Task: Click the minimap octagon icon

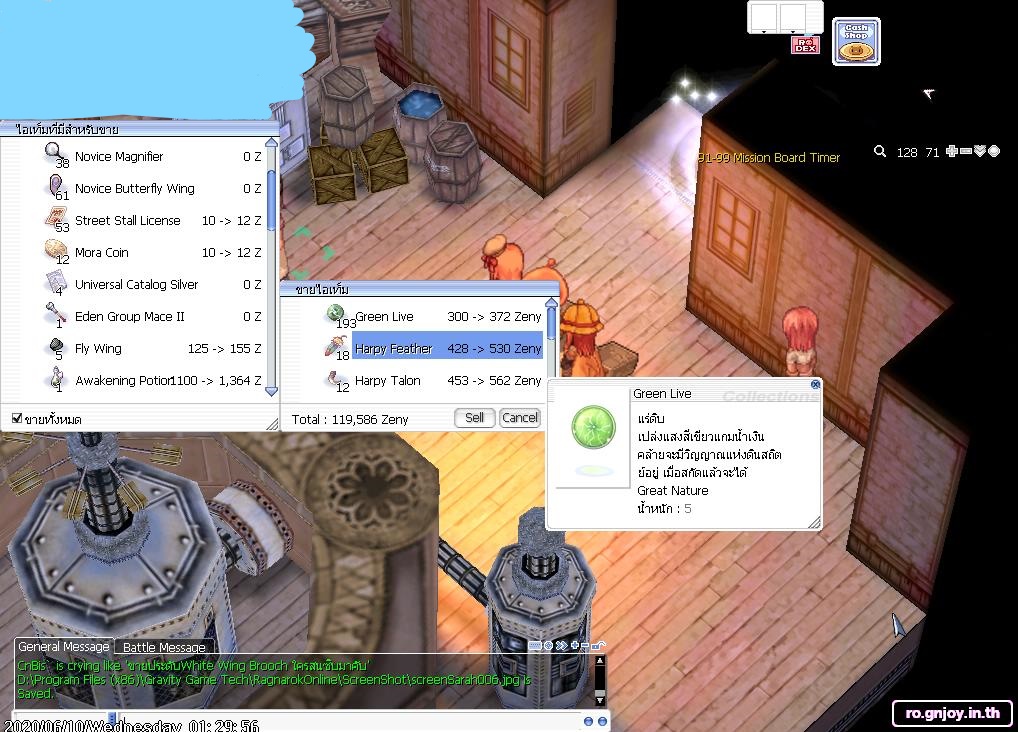Action: tap(993, 151)
